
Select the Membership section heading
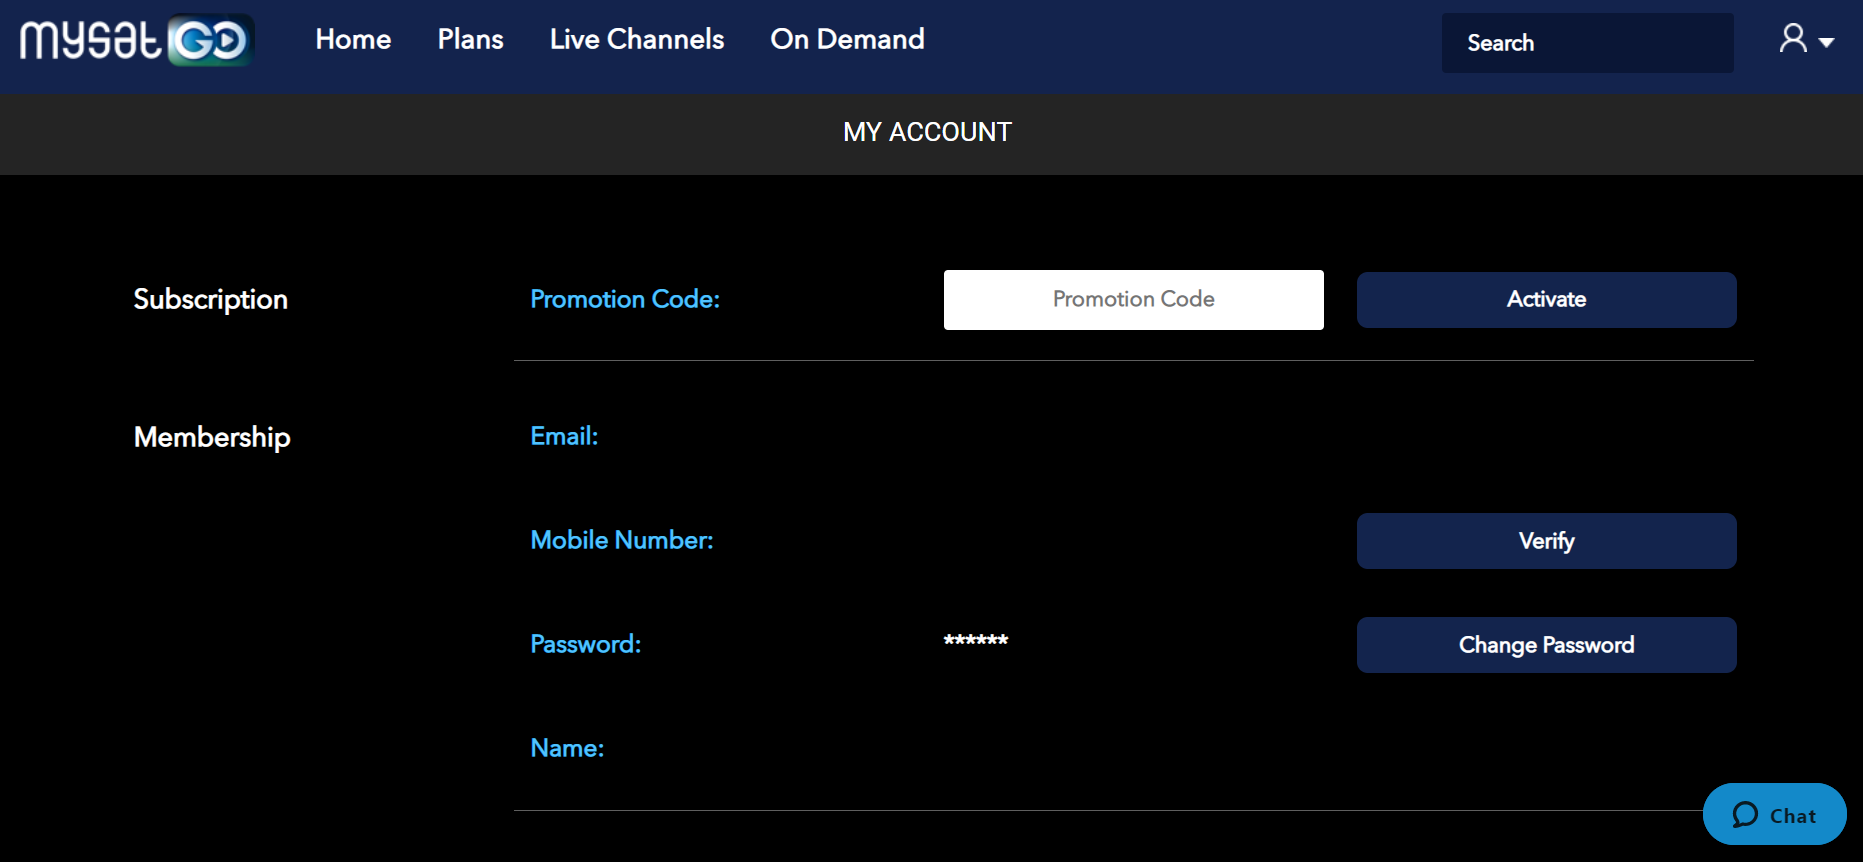(212, 437)
